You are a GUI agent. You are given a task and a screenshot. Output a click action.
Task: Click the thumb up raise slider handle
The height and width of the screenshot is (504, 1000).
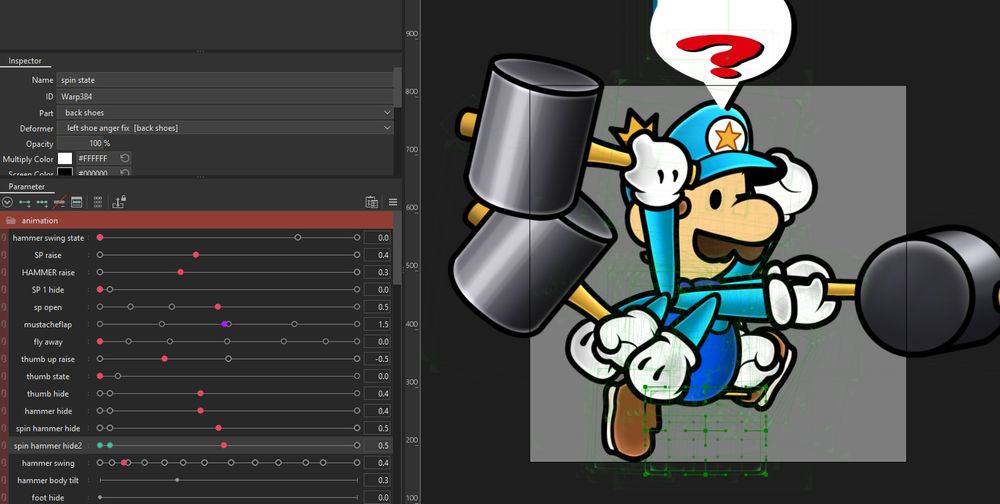165,359
